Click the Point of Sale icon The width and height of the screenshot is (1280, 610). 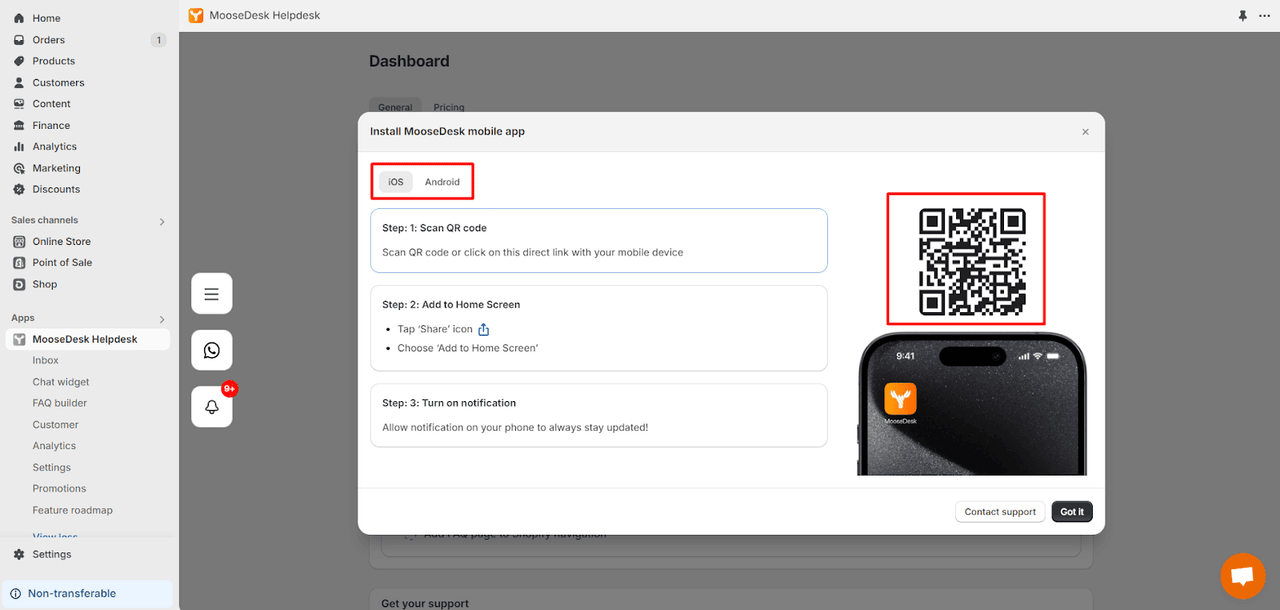coord(19,263)
